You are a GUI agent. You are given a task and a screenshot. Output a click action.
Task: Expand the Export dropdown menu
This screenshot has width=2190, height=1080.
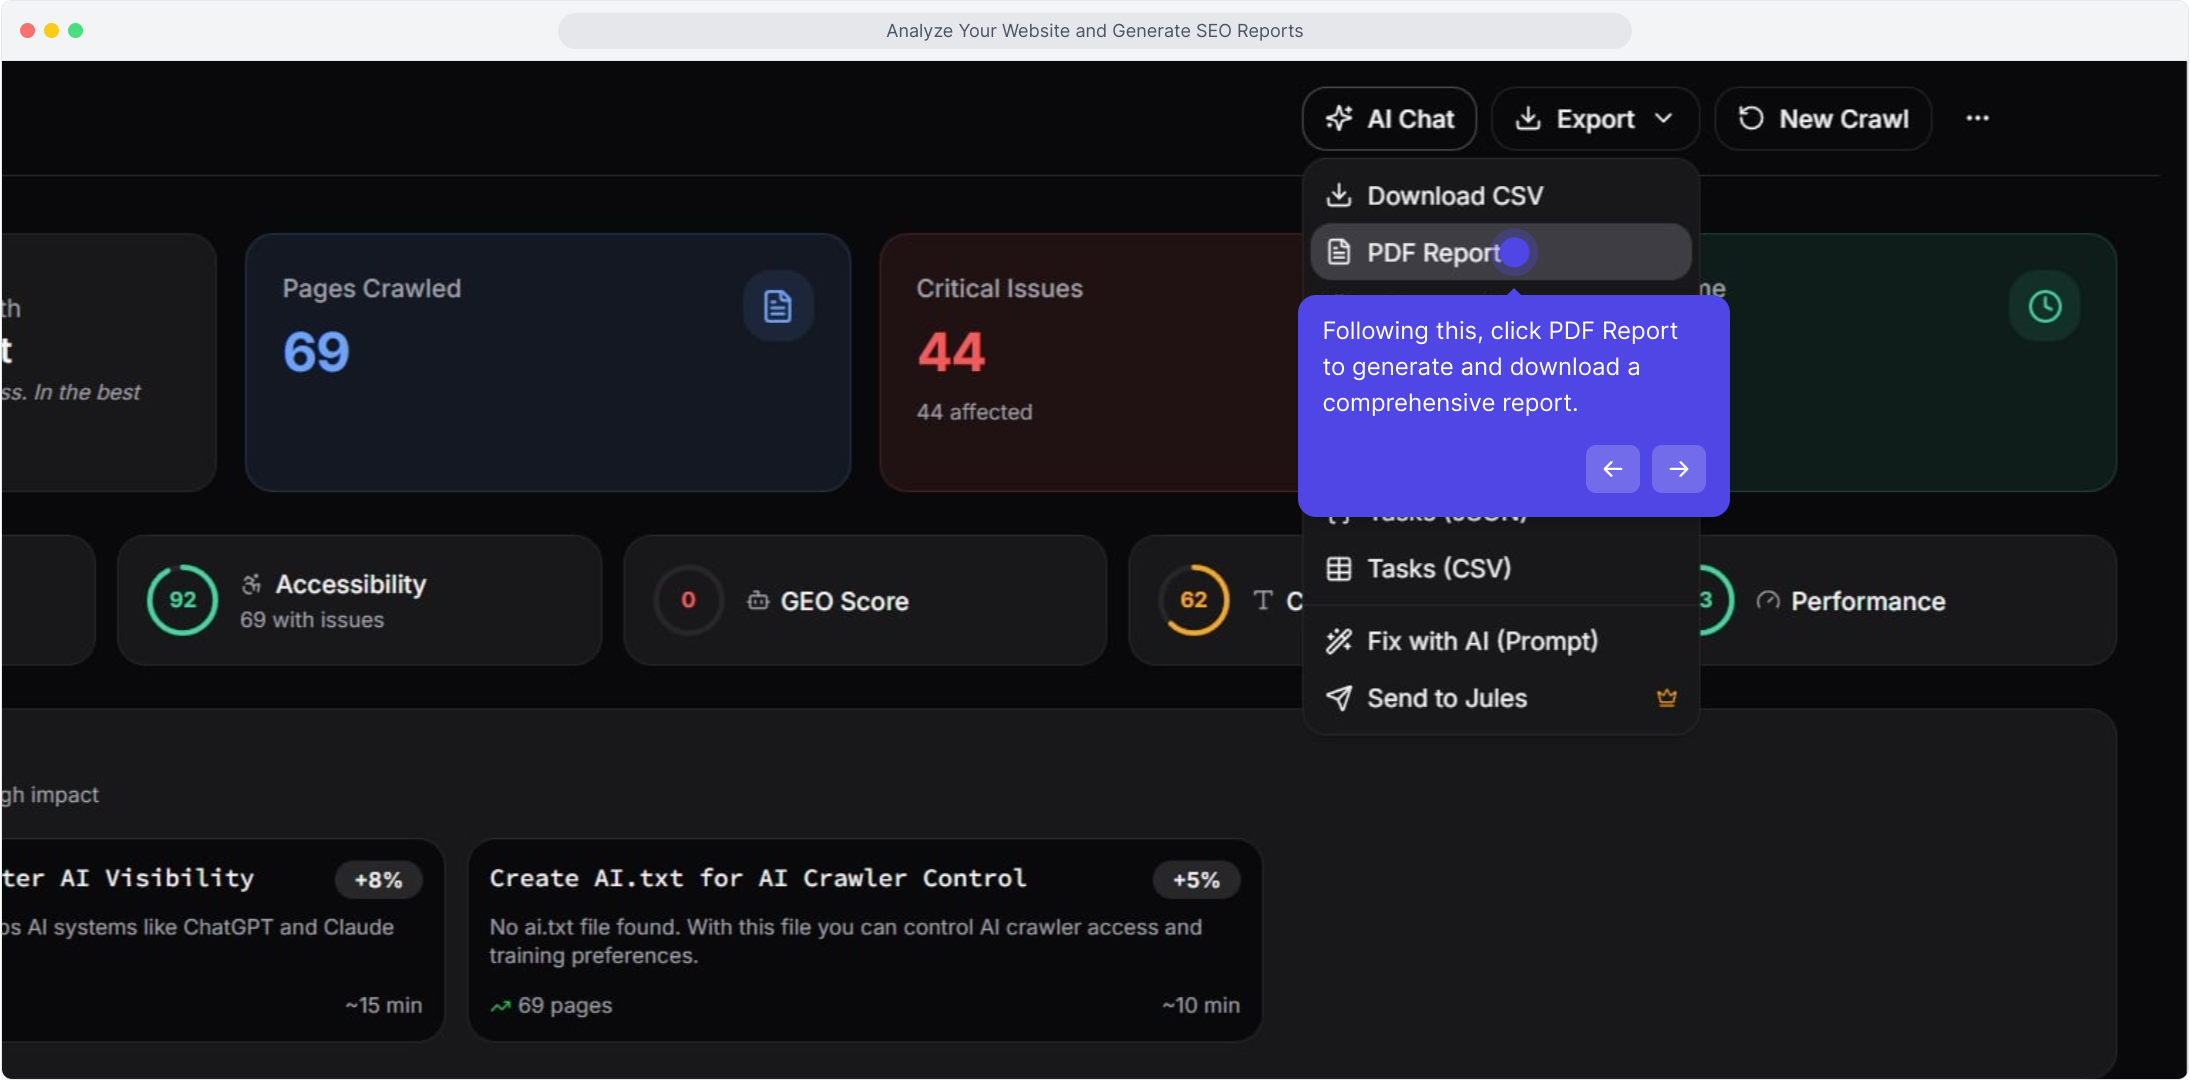click(1595, 119)
